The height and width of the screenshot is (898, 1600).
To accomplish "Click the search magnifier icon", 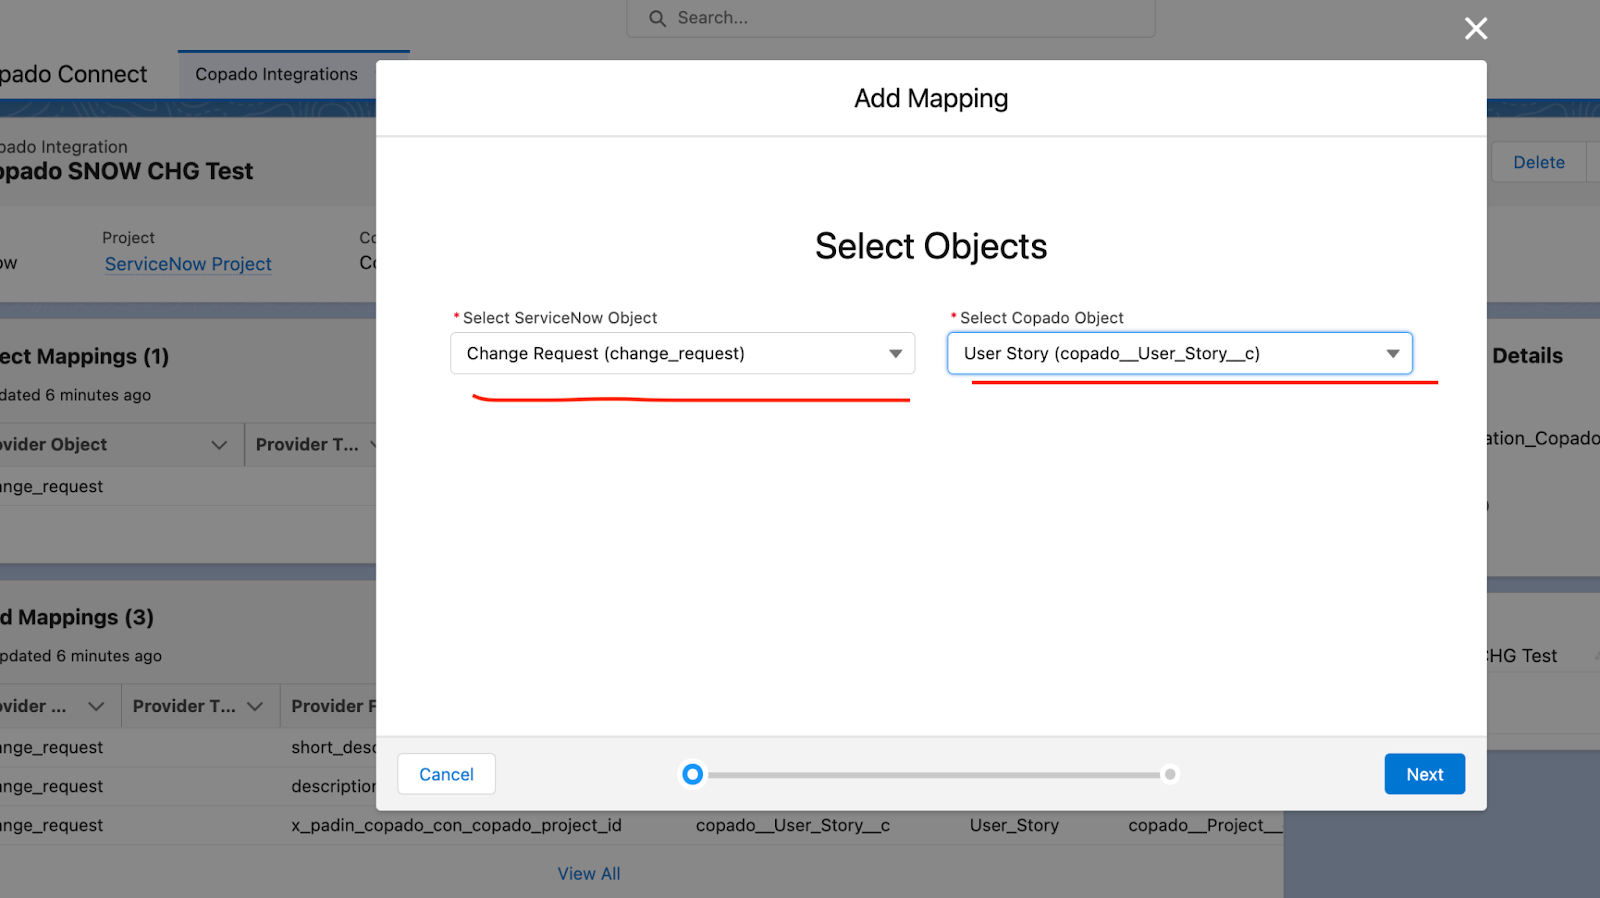I will [x=657, y=18].
